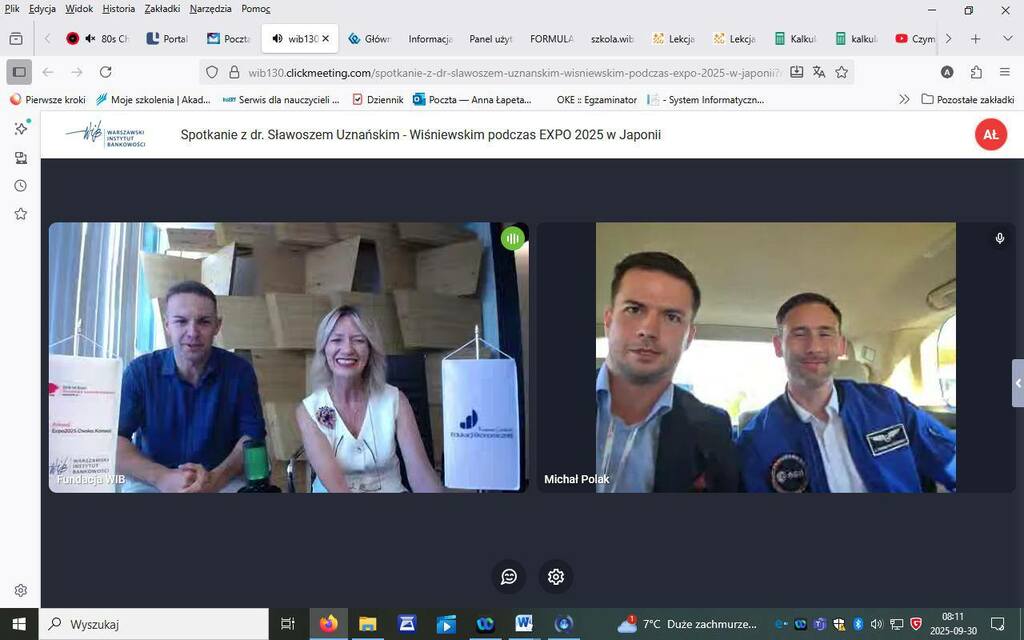Mute the 80s tab audio icon
1024x640 pixels.
point(90,39)
